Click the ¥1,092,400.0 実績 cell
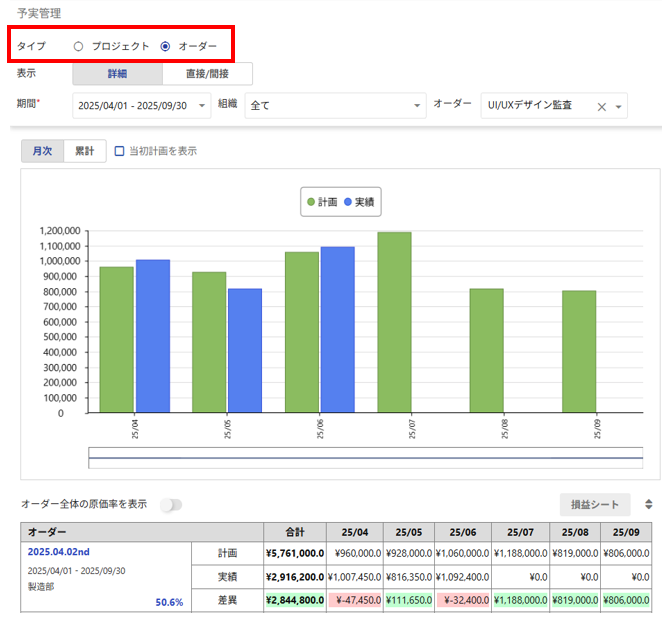Screen dimensions: 662x620 pyautogui.click(x=463, y=577)
